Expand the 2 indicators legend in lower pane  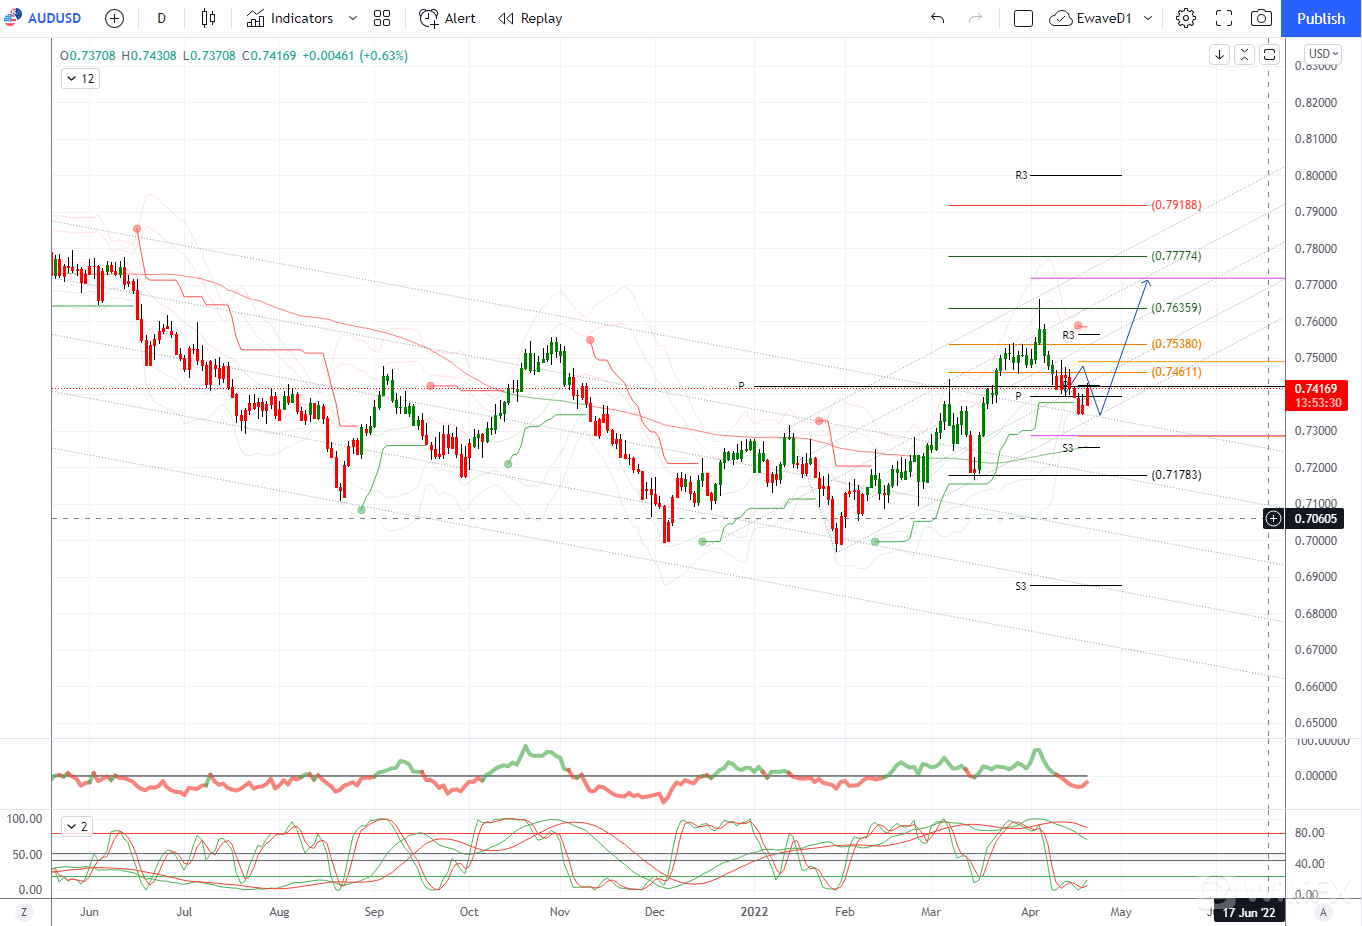[x=77, y=826]
